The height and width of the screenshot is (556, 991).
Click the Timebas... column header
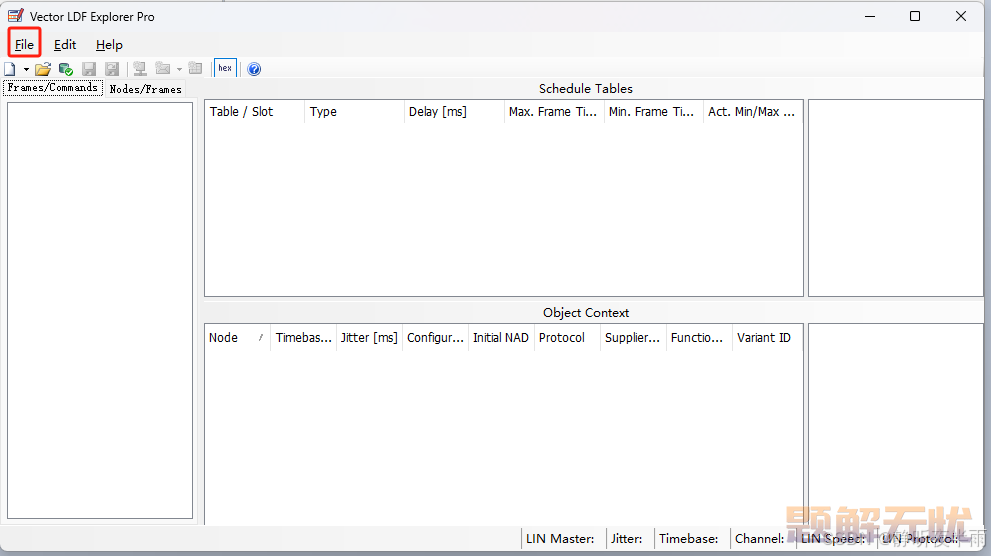click(x=303, y=338)
